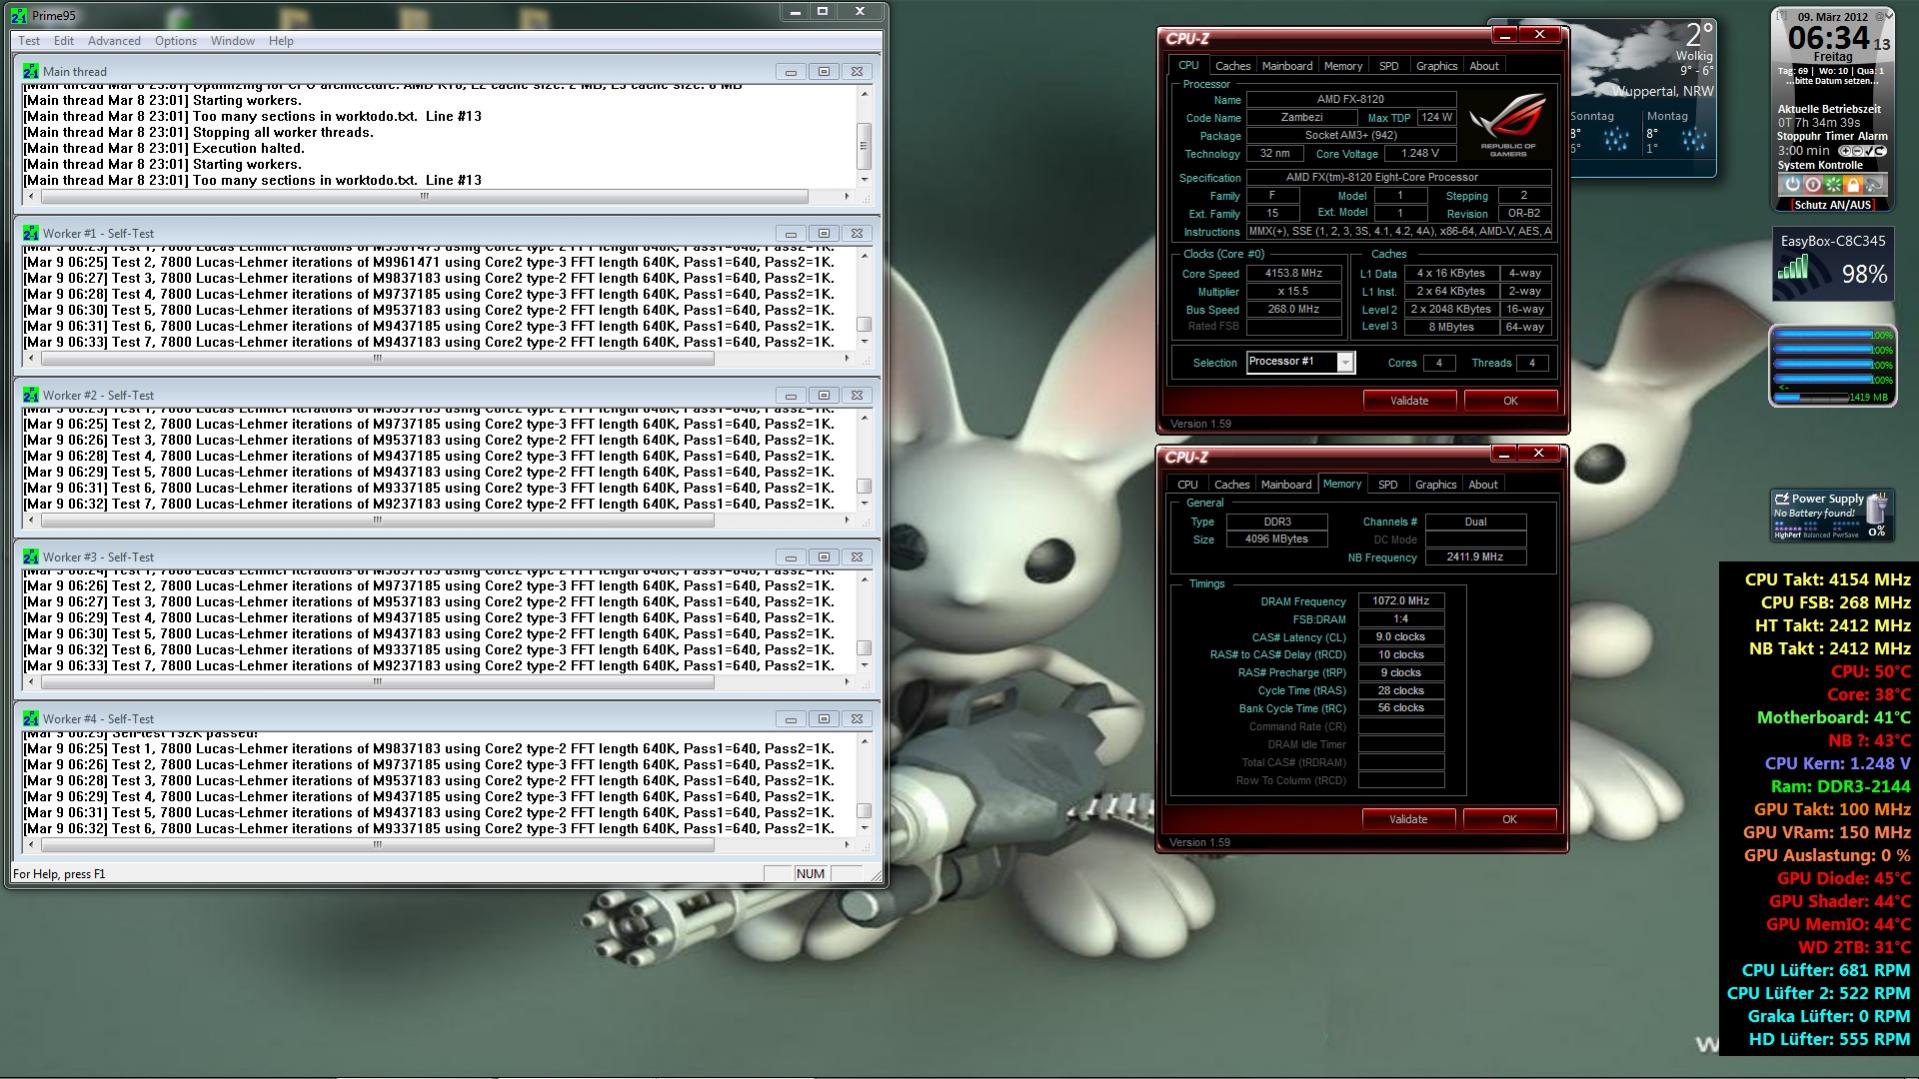Viewport: 1919px width, 1079px height.
Task: Open SPD tab in lower CPU-Z window
Action: coord(1388,485)
